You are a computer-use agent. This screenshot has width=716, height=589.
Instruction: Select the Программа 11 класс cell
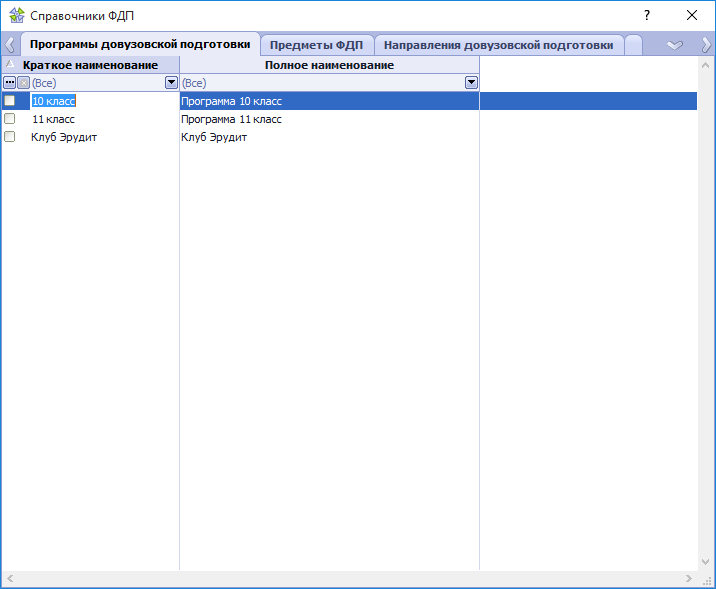click(x=231, y=119)
